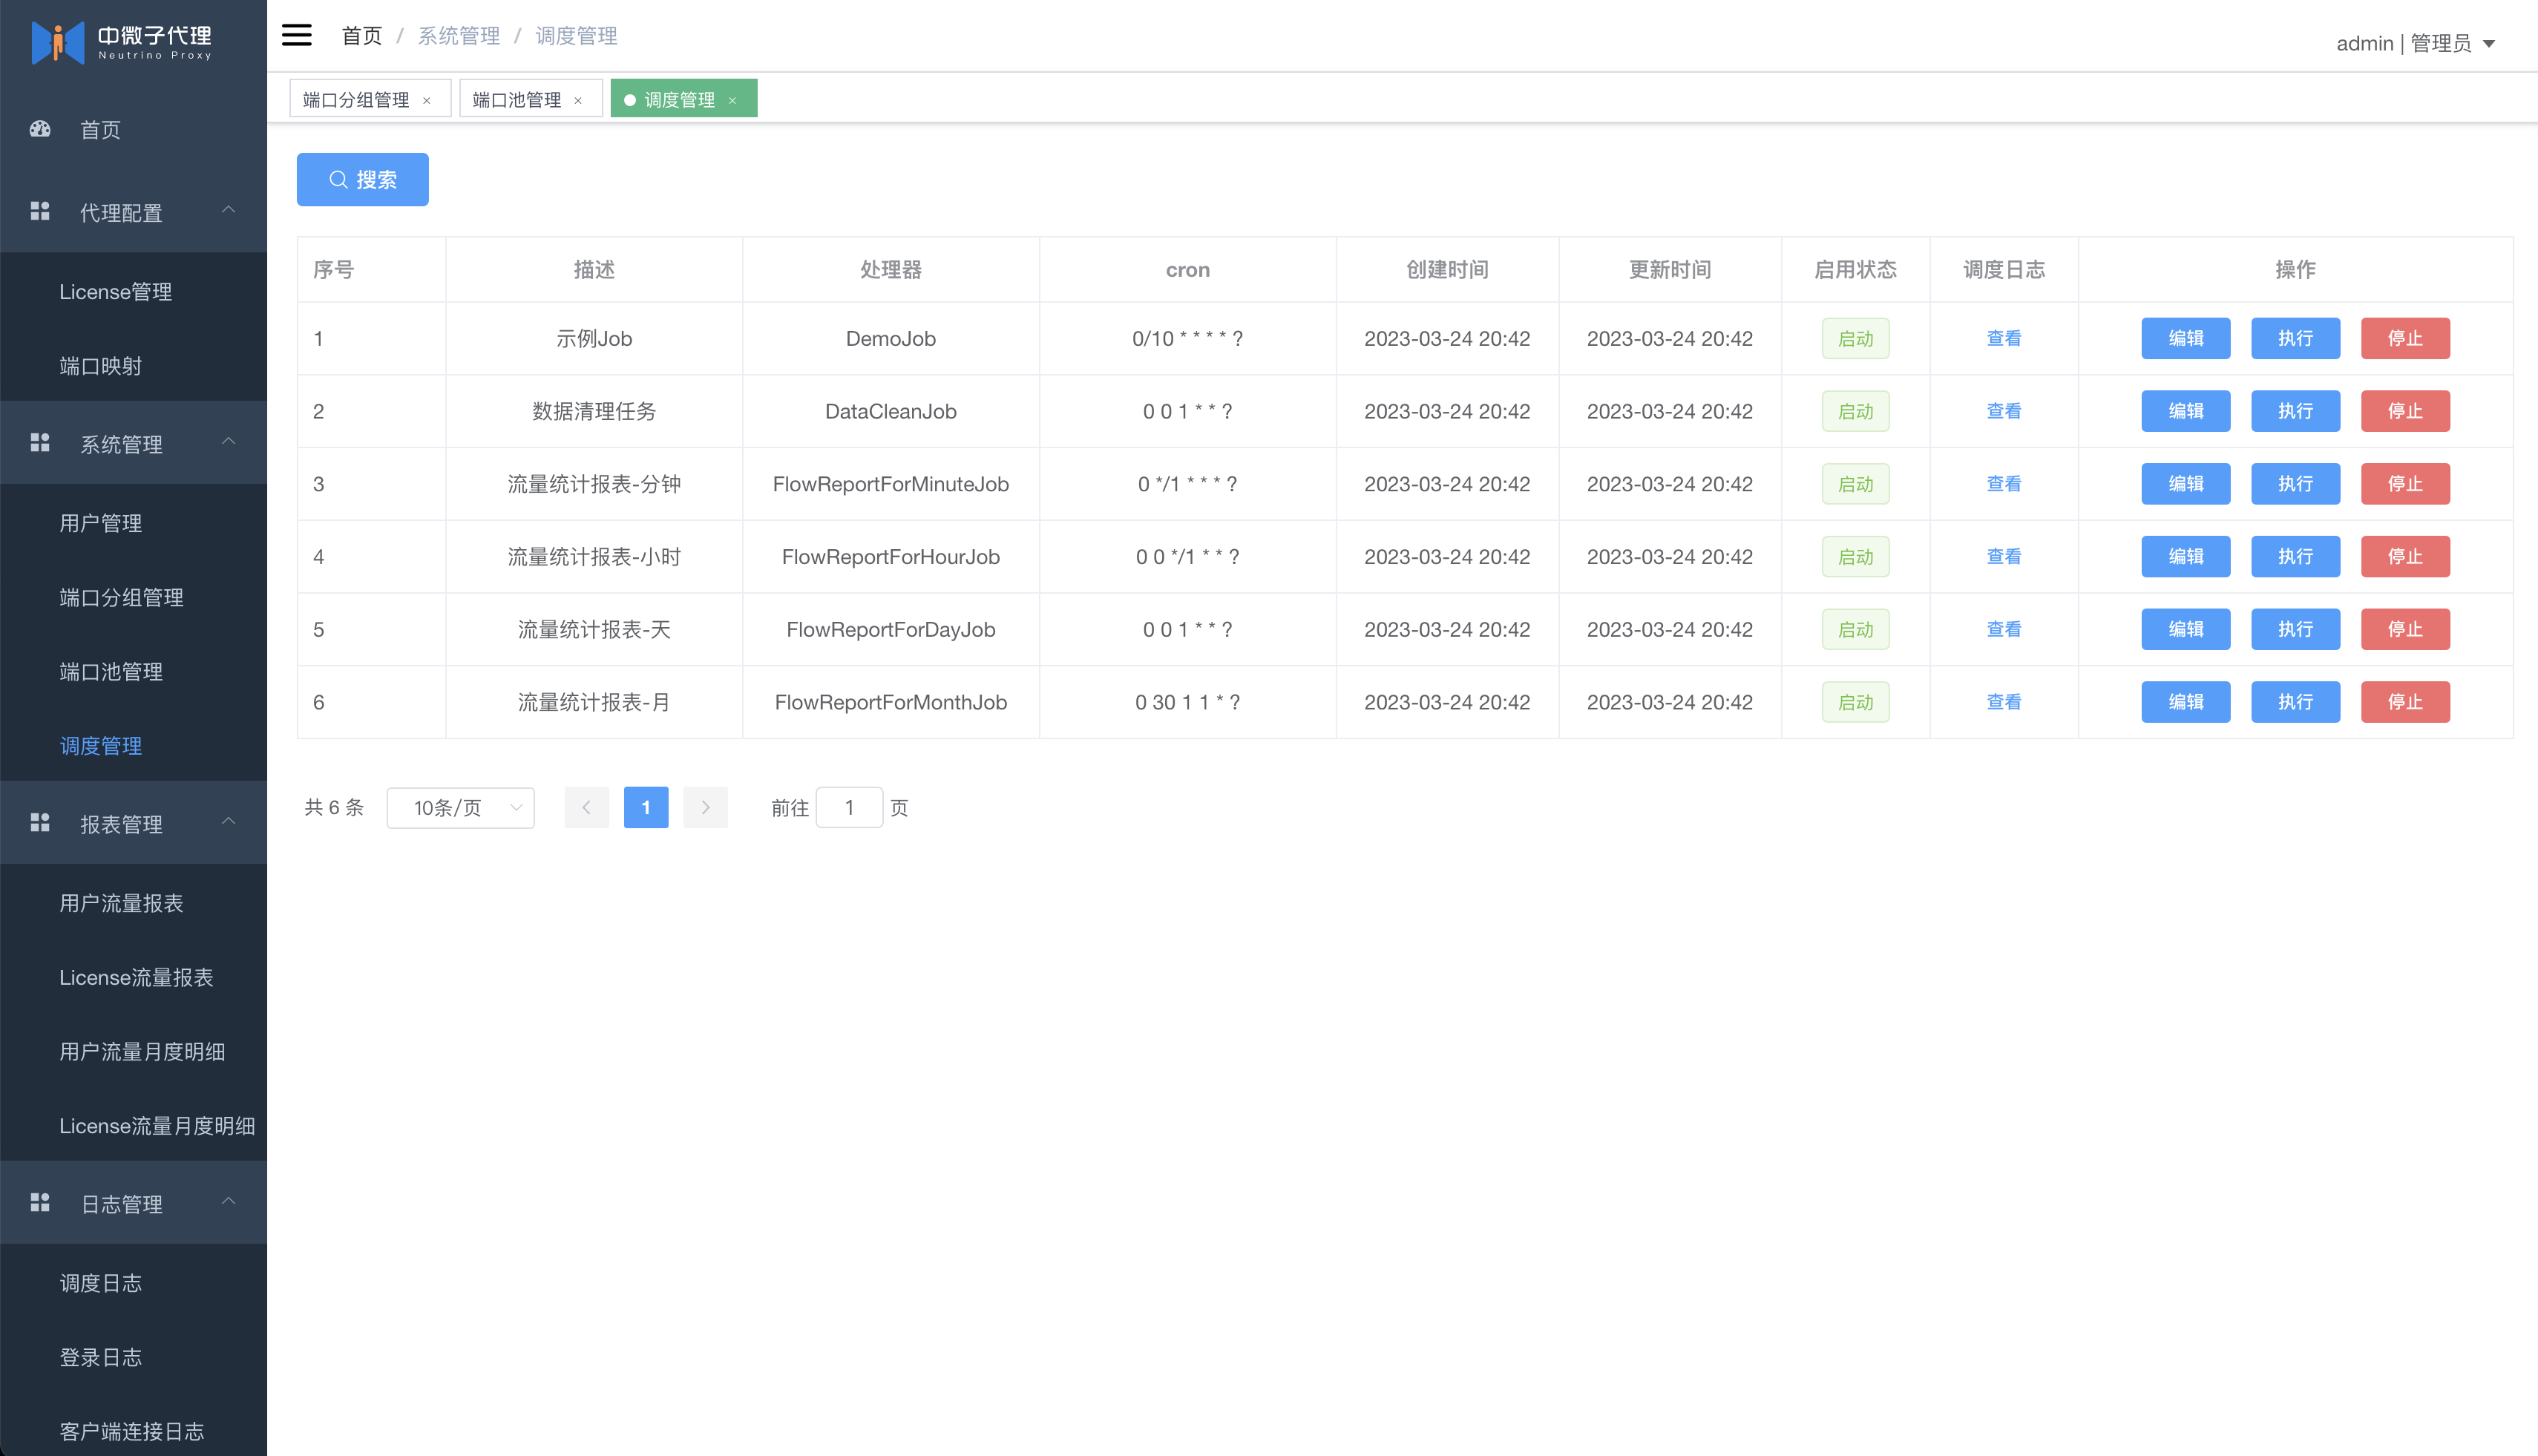Execute the 示例Job row
The height and width of the screenshot is (1456, 2538).
tap(2296, 338)
